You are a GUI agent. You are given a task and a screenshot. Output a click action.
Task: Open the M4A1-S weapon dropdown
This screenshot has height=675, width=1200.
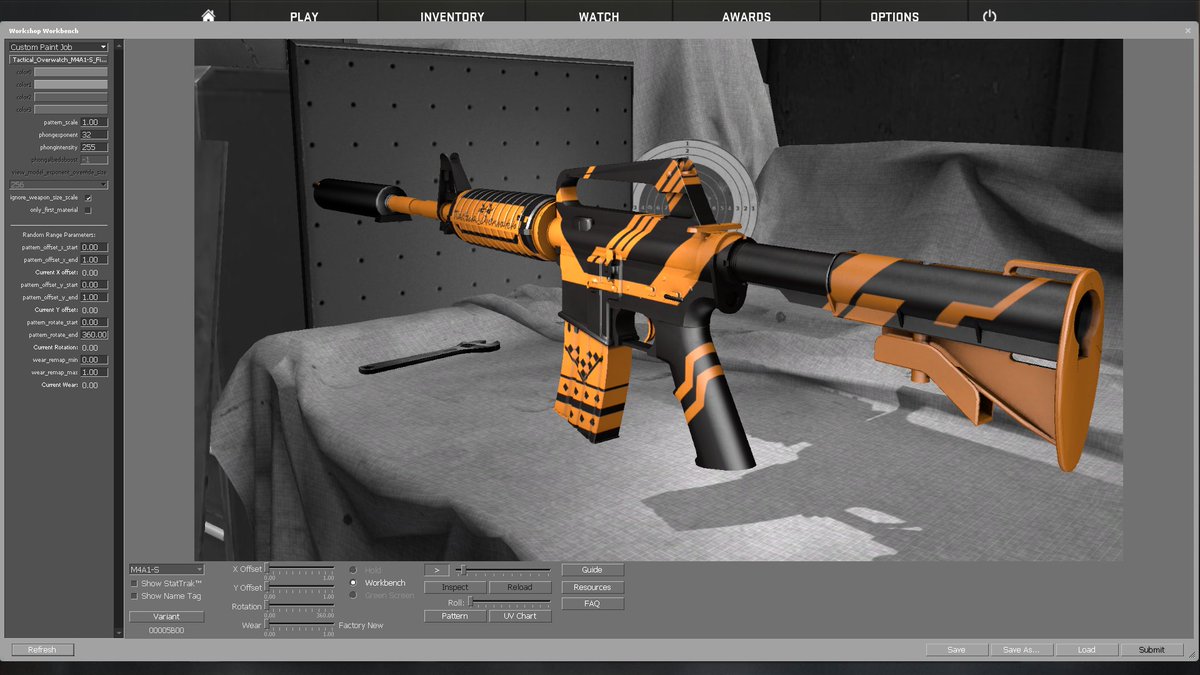tap(166, 569)
